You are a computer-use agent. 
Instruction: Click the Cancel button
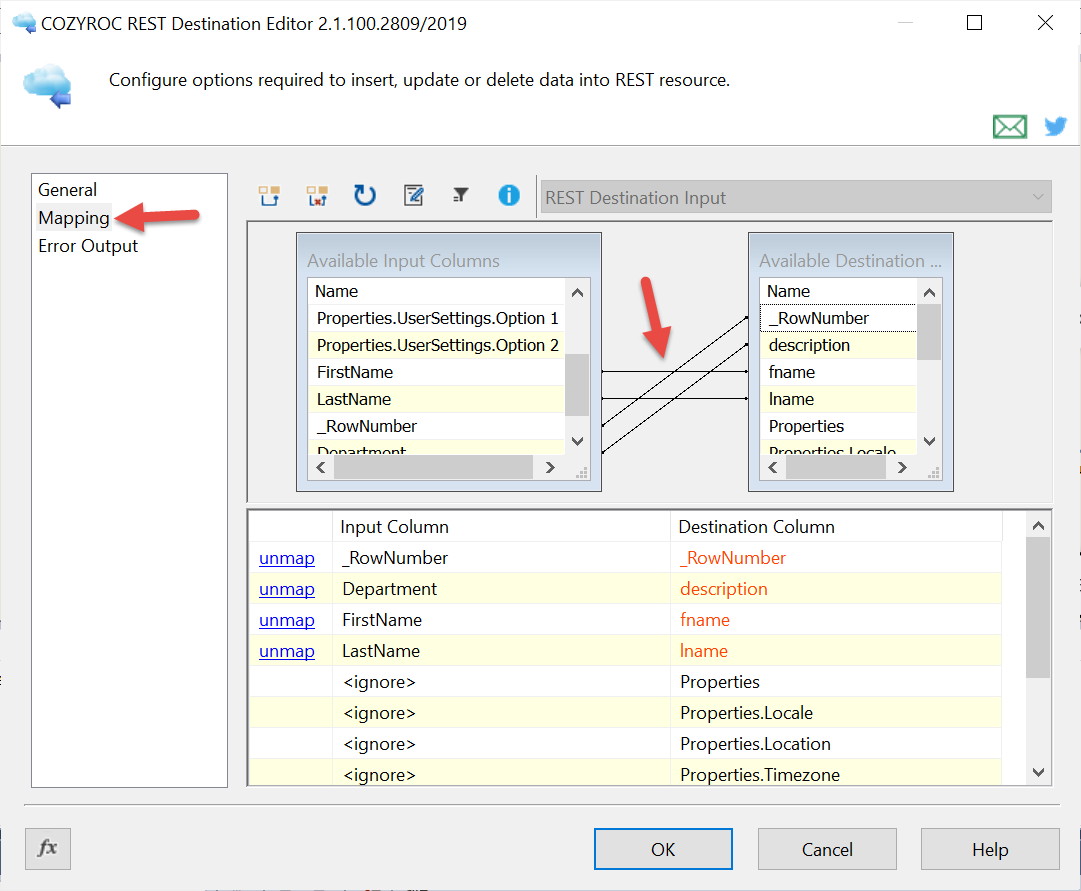tap(827, 849)
